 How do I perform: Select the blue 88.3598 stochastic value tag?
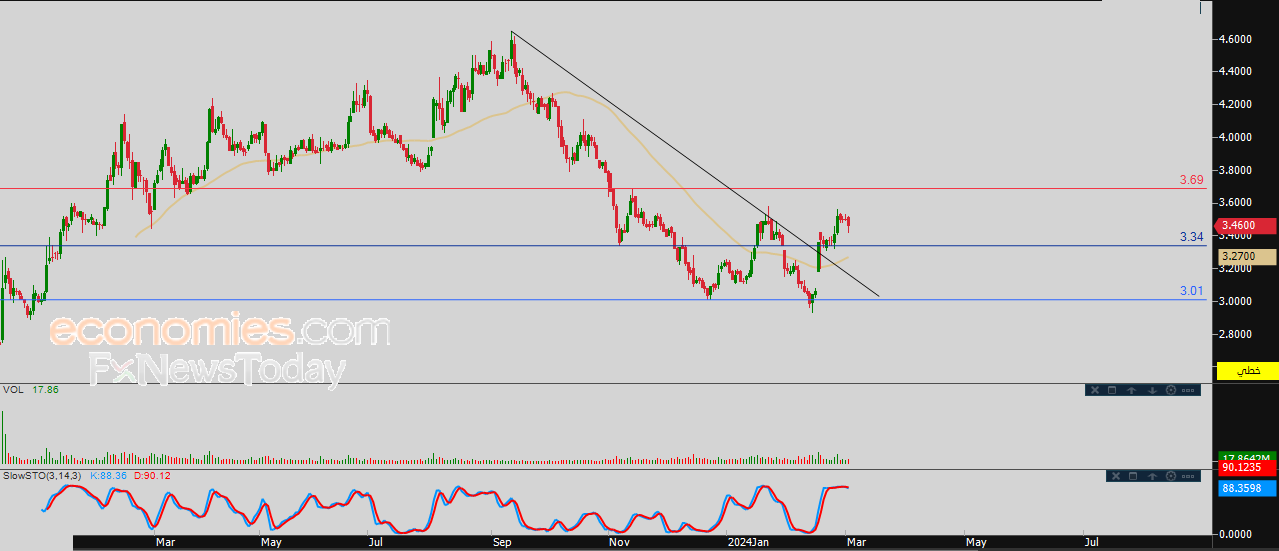click(1246, 488)
